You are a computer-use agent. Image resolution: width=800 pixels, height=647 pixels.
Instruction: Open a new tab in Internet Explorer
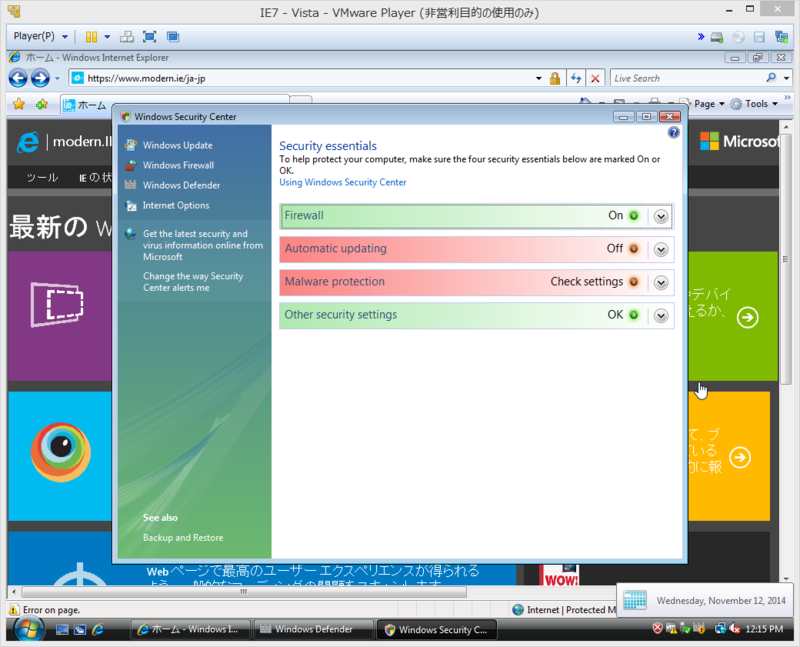pyautogui.click(x=302, y=101)
